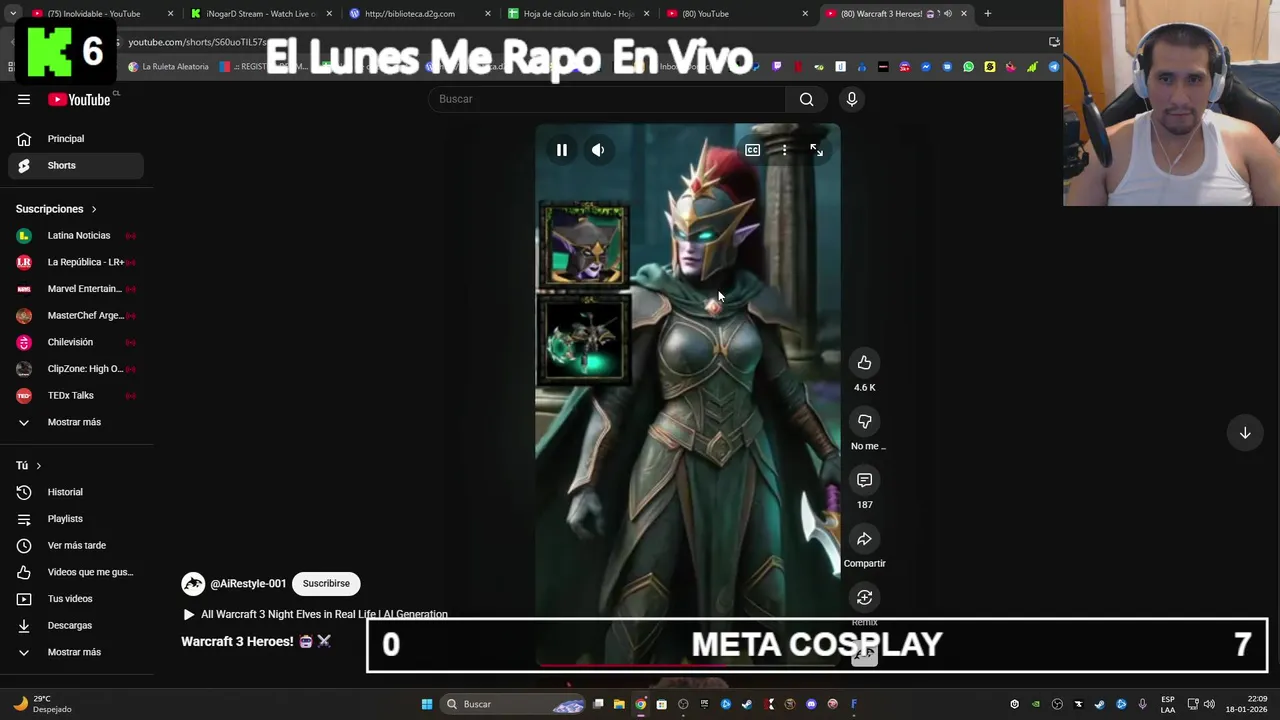Image resolution: width=1280 pixels, height=720 pixels.
Task: Open the Latina Noticias channel
Action: click(x=76, y=235)
